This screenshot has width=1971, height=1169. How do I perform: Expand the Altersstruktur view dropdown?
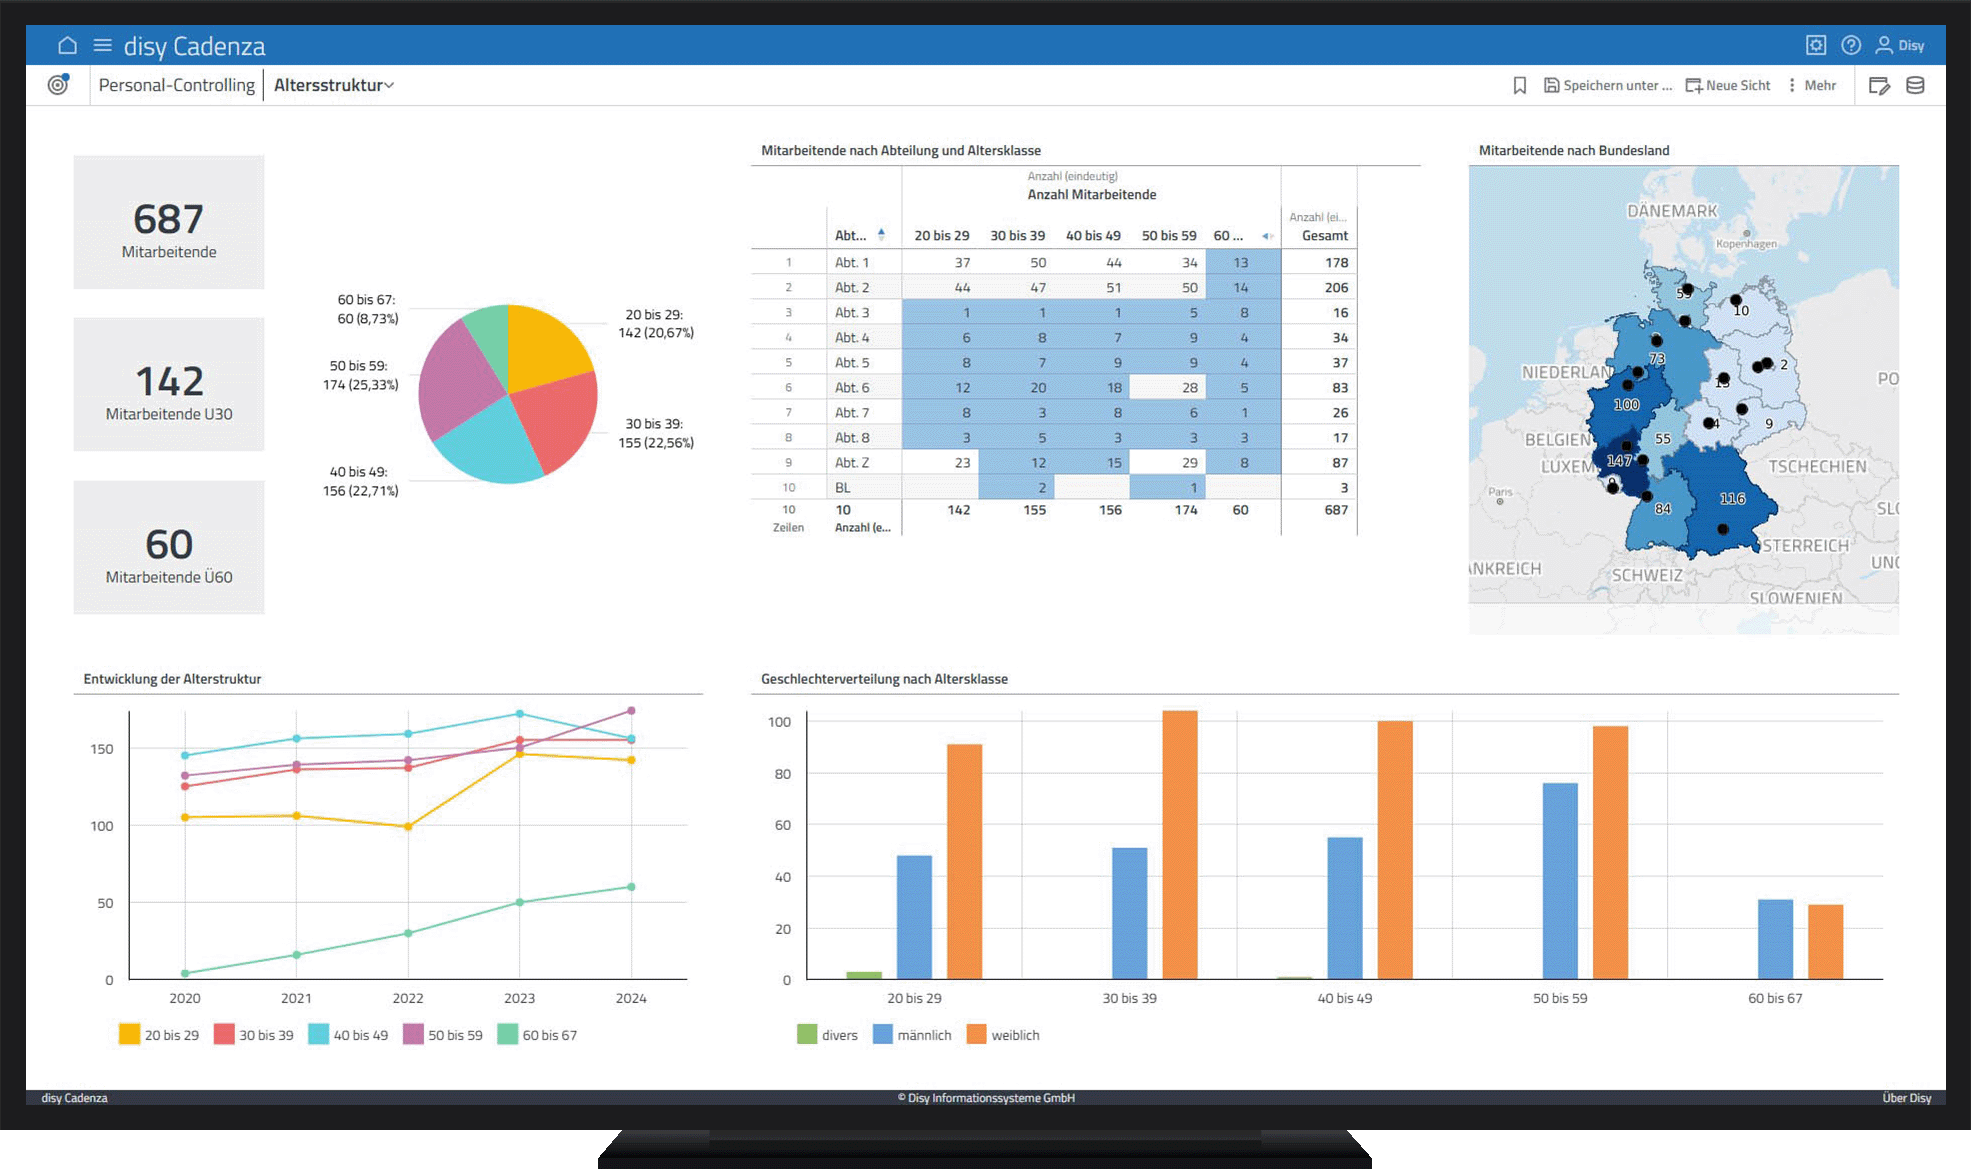pos(334,86)
